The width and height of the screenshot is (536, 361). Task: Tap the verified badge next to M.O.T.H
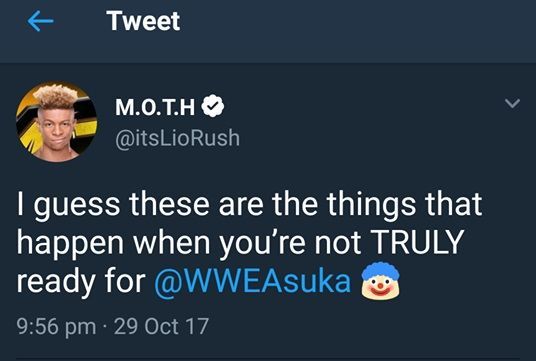pyautogui.click(x=213, y=106)
